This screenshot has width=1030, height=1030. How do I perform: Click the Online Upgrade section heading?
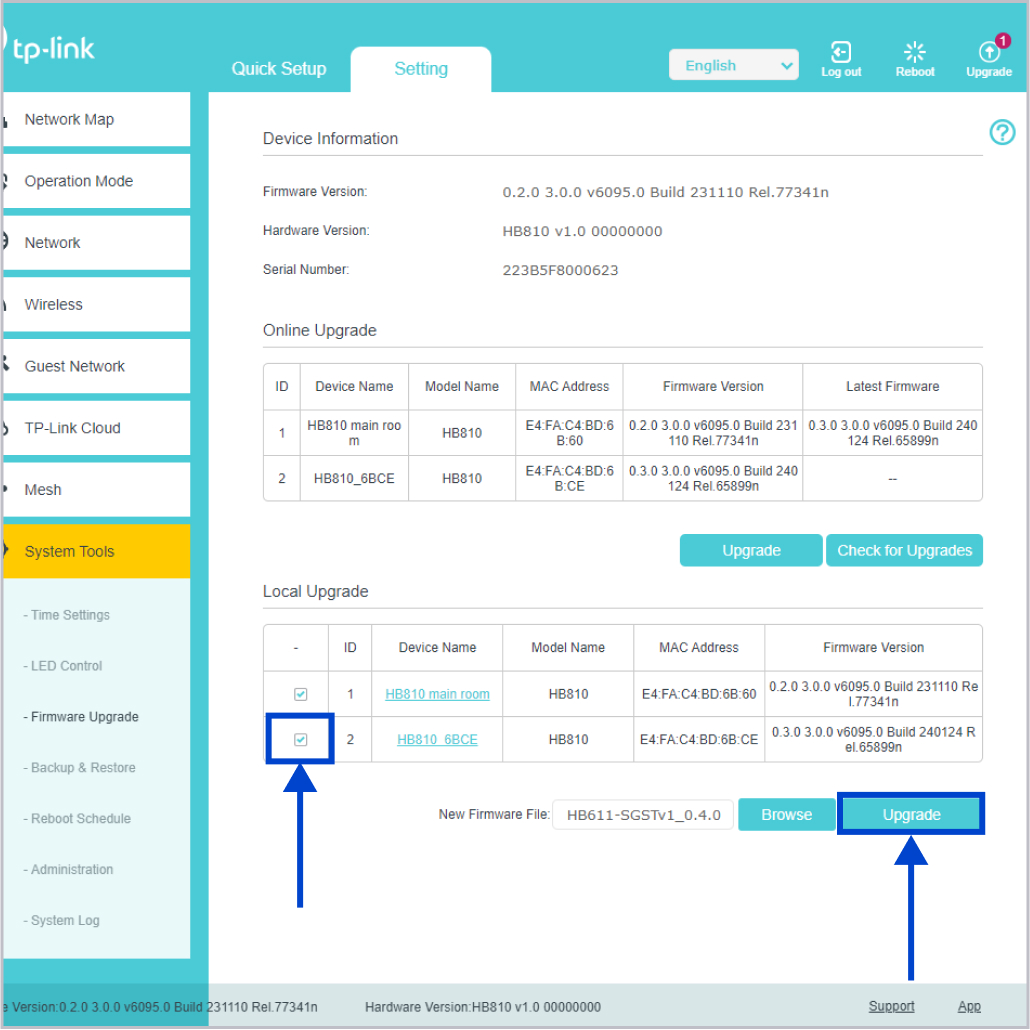point(319,330)
